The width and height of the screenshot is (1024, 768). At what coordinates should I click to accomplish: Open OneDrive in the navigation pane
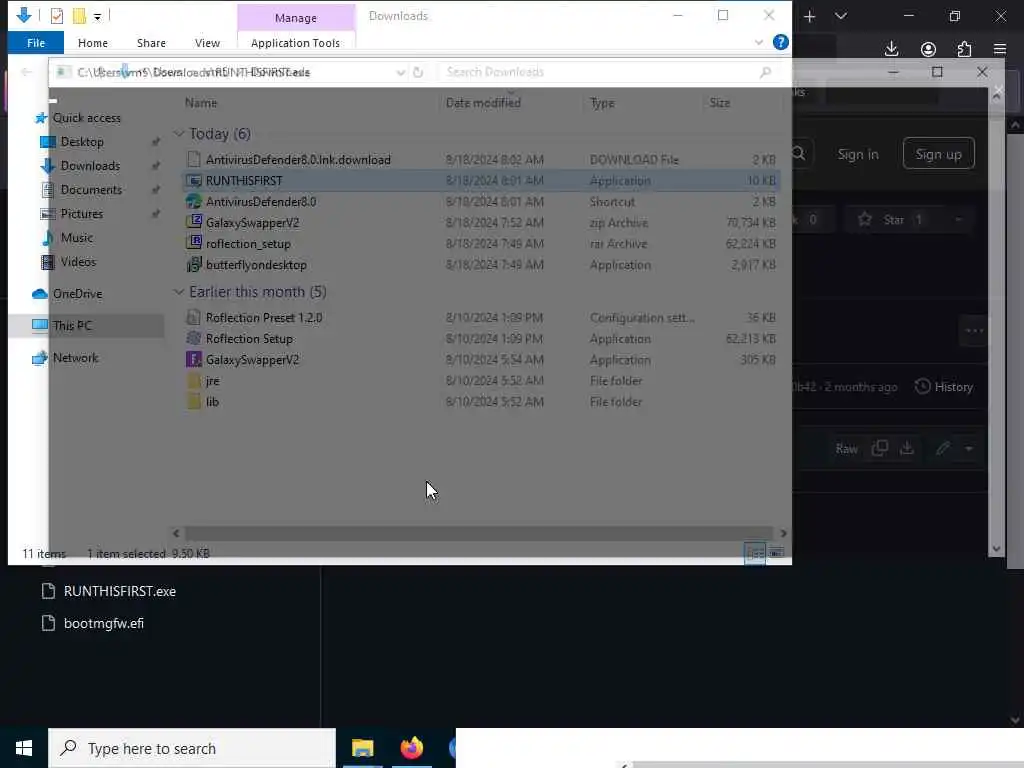pos(77,294)
